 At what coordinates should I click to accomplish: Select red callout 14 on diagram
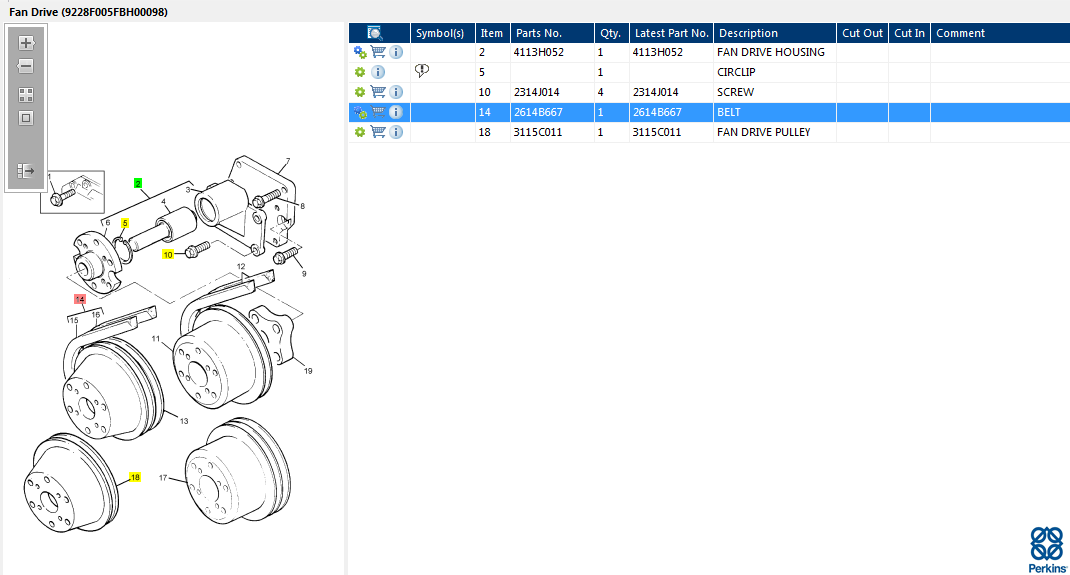click(x=80, y=299)
